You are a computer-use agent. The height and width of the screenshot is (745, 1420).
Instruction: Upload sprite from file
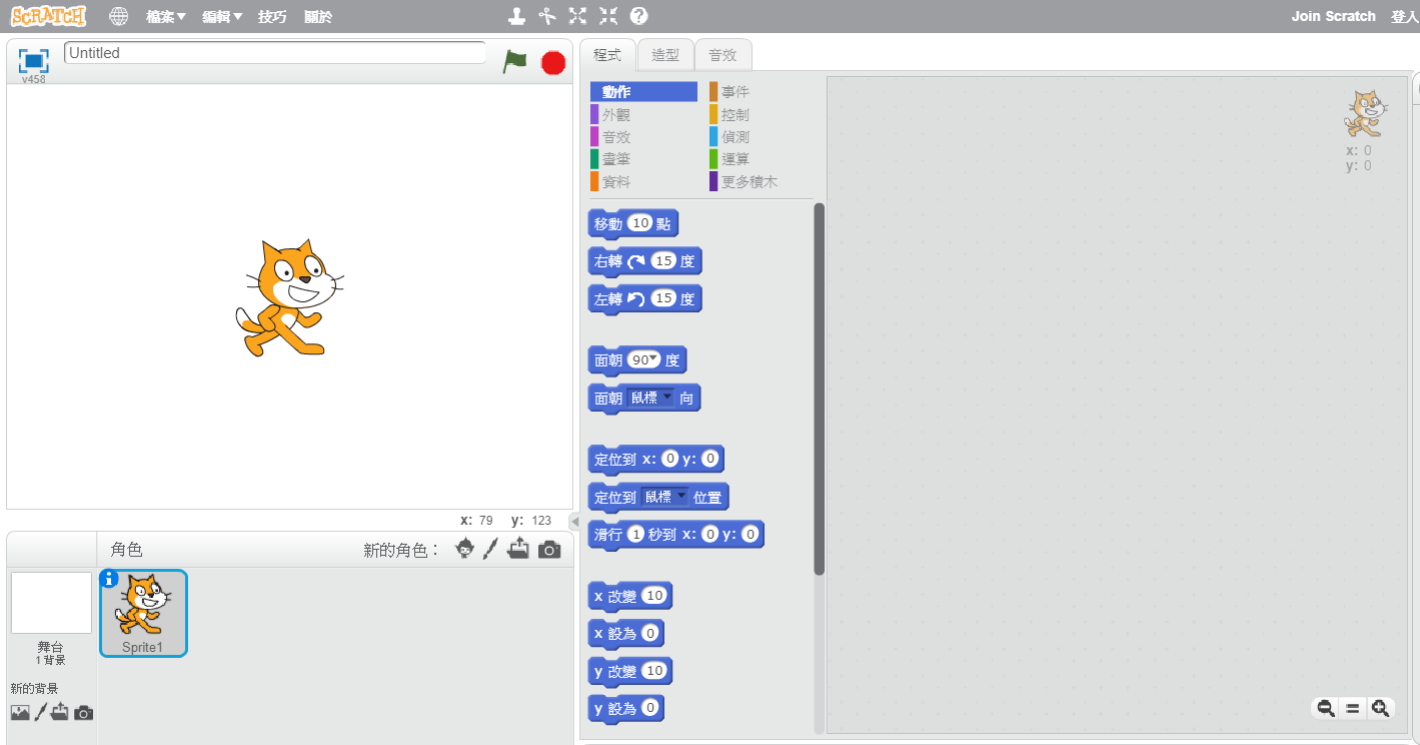pyautogui.click(x=518, y=548)
